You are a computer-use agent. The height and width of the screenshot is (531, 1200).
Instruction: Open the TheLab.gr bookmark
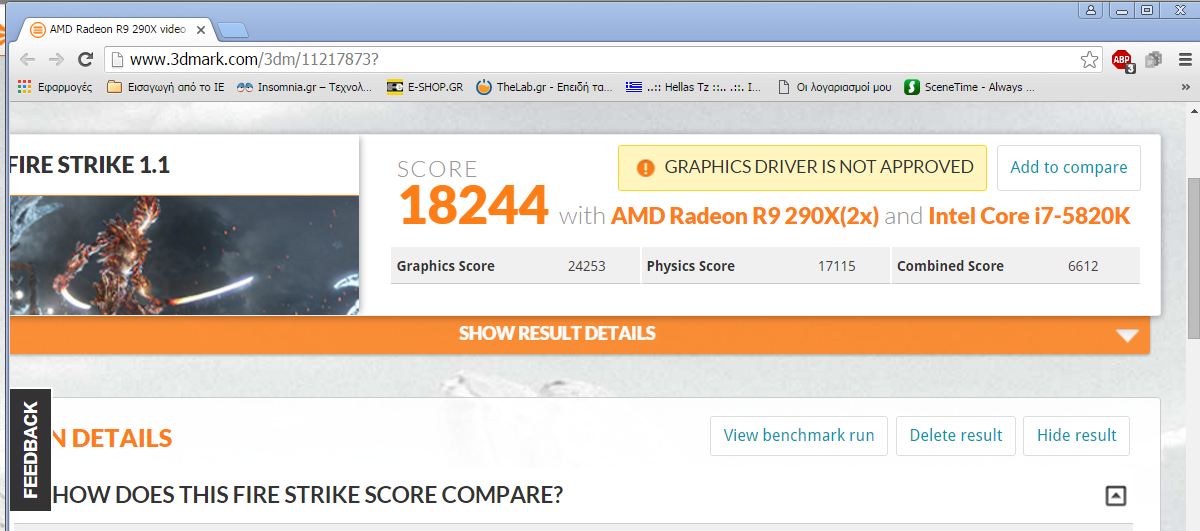pos(545,87)
